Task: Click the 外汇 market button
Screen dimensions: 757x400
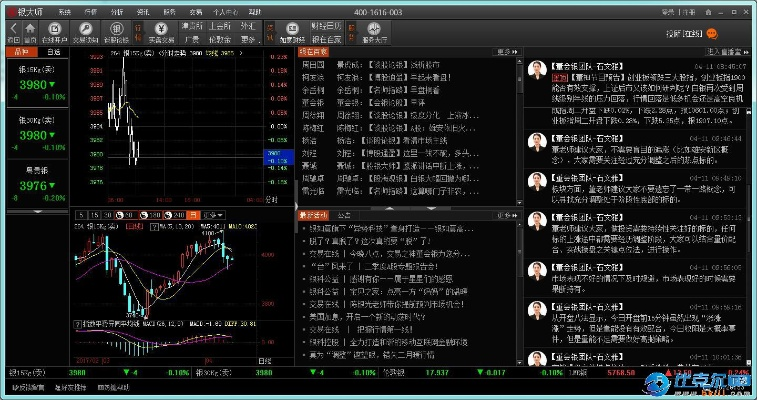Action: pos(249,26)
